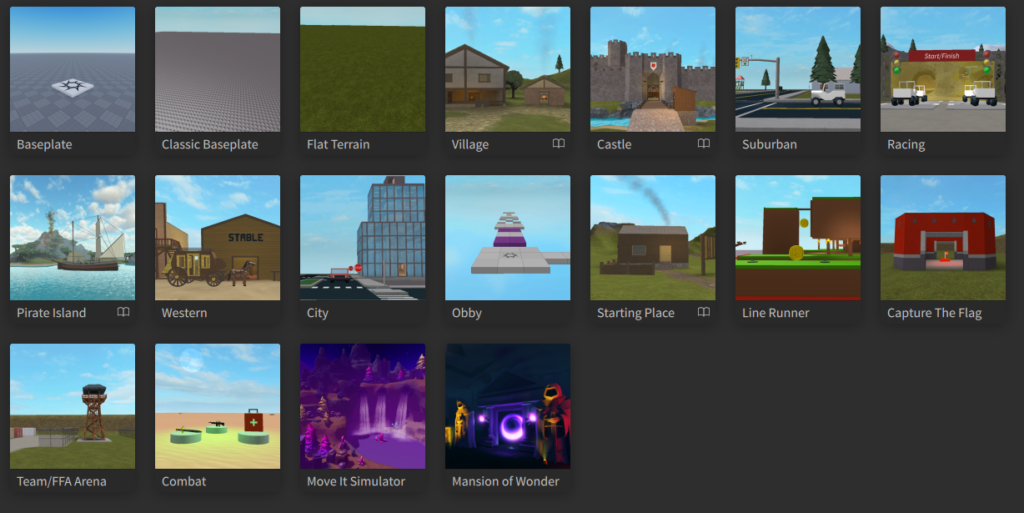Open the City template thumbnail

[x=362, y=237]
